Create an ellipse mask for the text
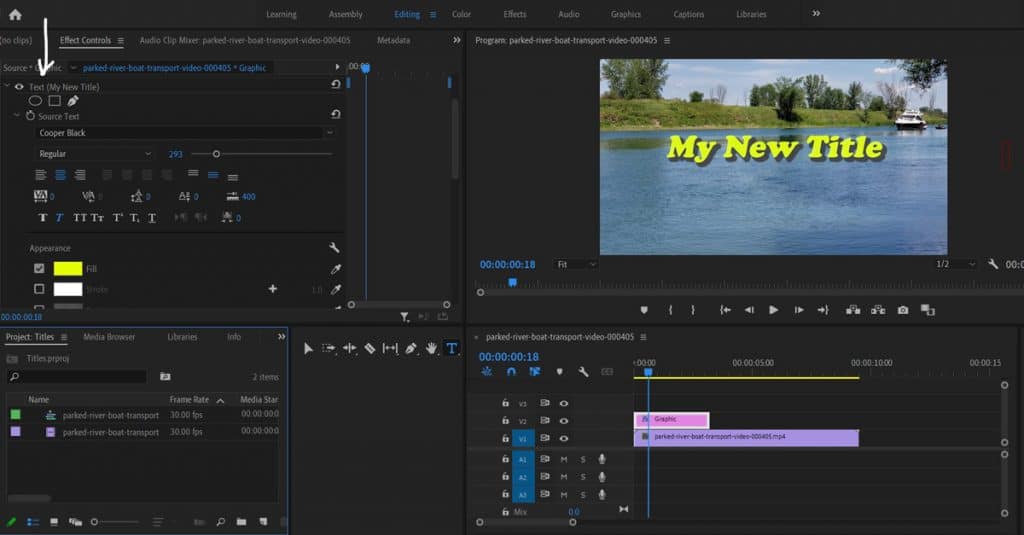The image size is (1024, 535). (35, 101)
